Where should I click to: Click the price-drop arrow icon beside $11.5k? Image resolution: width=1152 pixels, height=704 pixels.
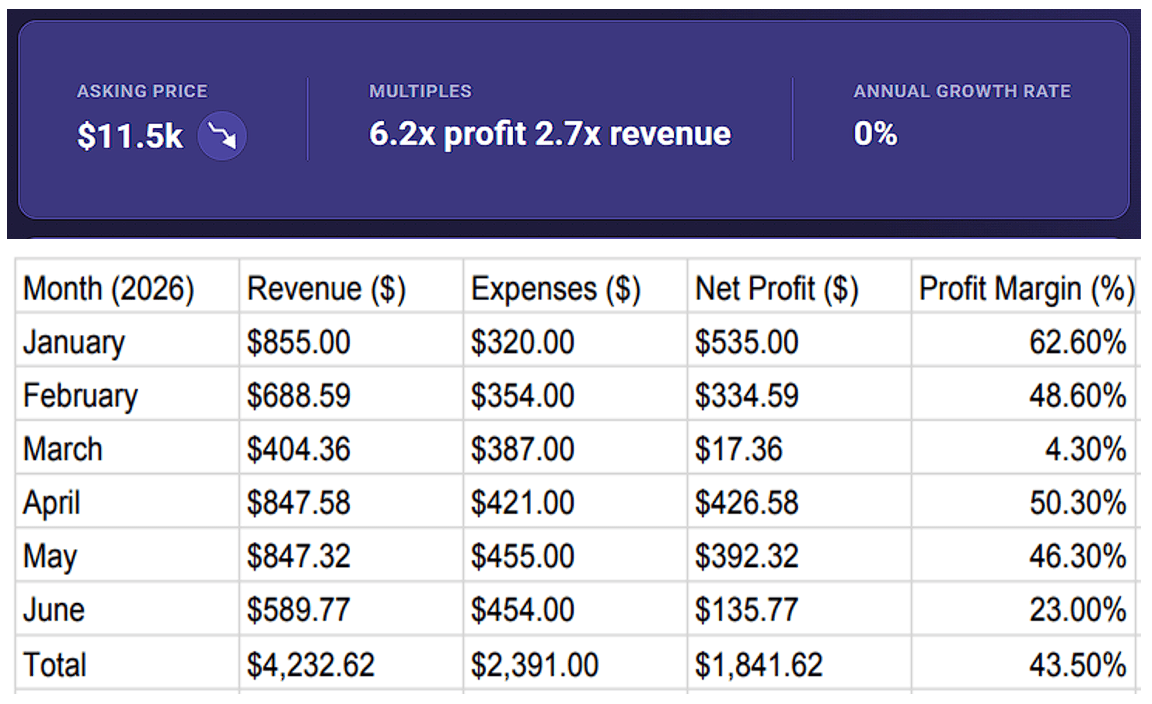point(222,136)
